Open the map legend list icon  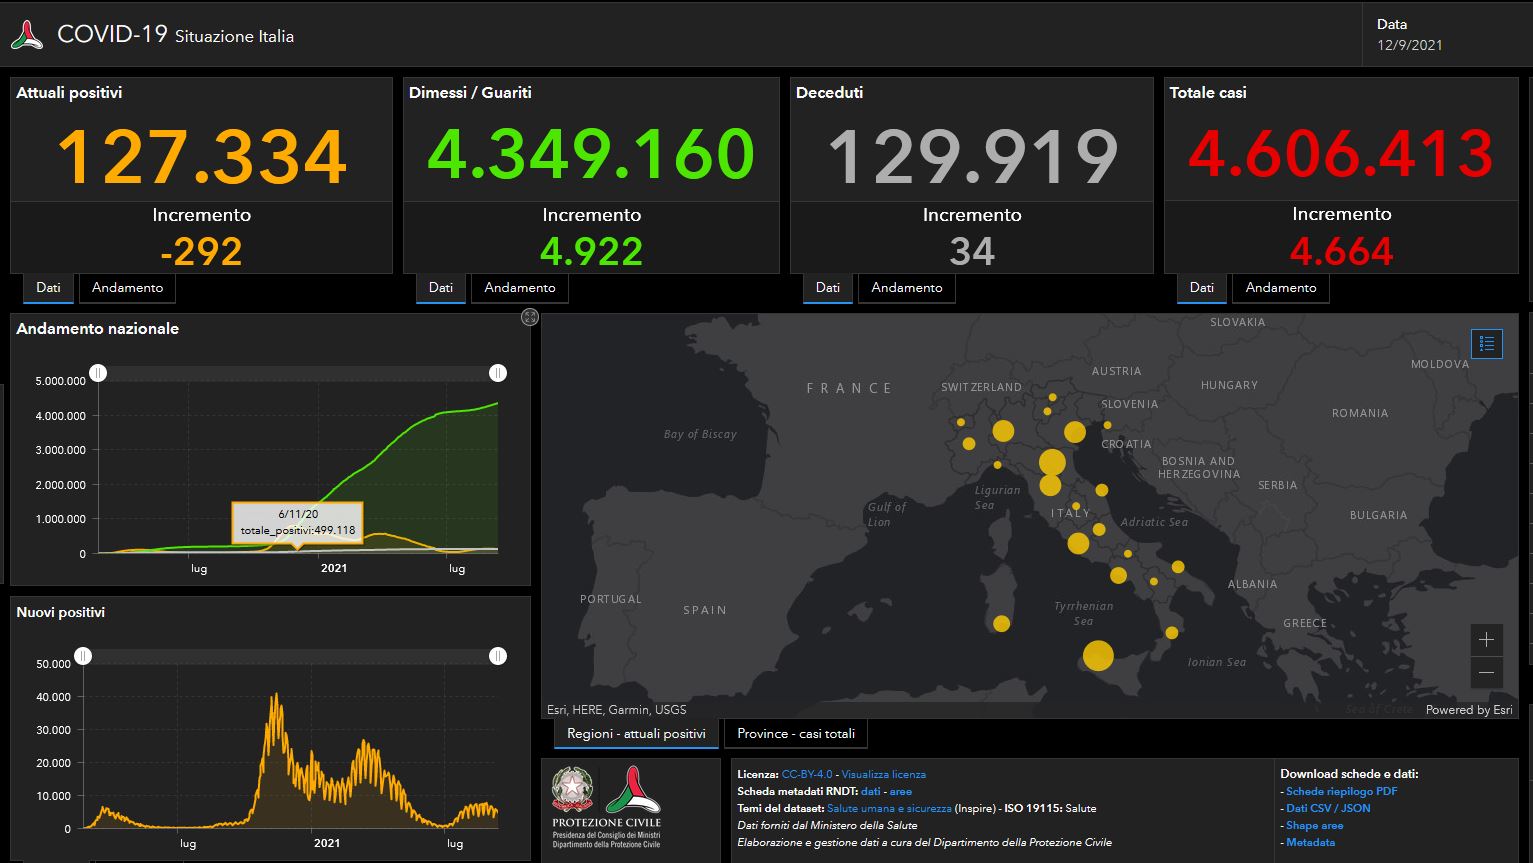[x=1486, y=344]
